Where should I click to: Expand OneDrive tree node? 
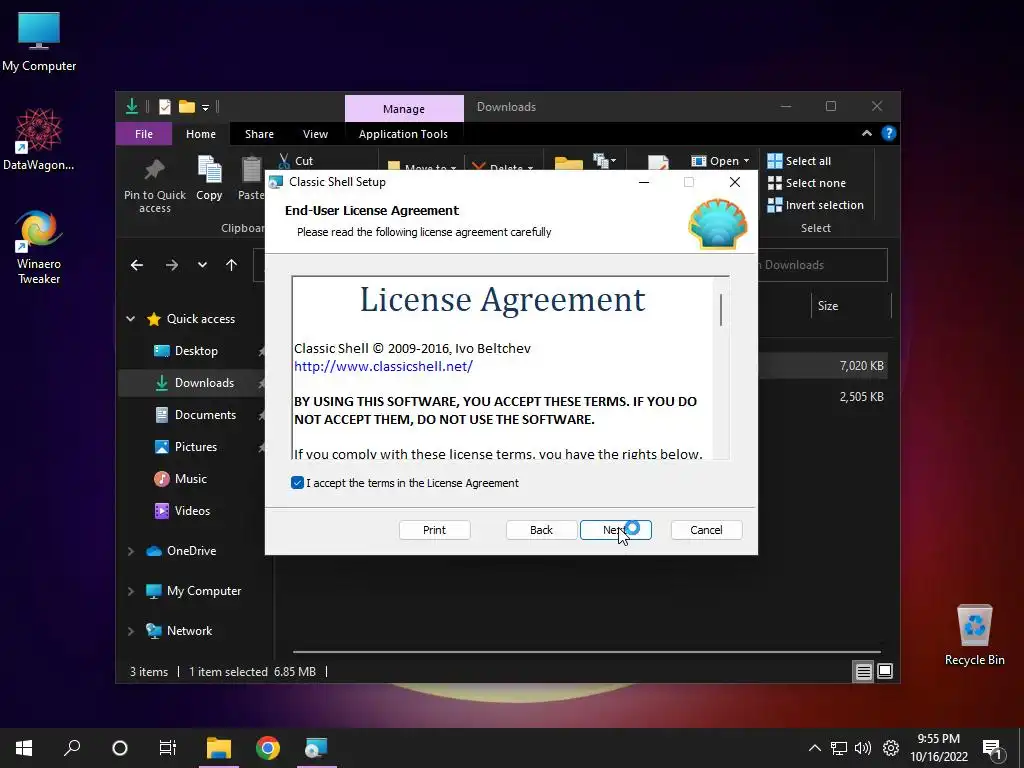pyautogui.click(x=131, y=551)
